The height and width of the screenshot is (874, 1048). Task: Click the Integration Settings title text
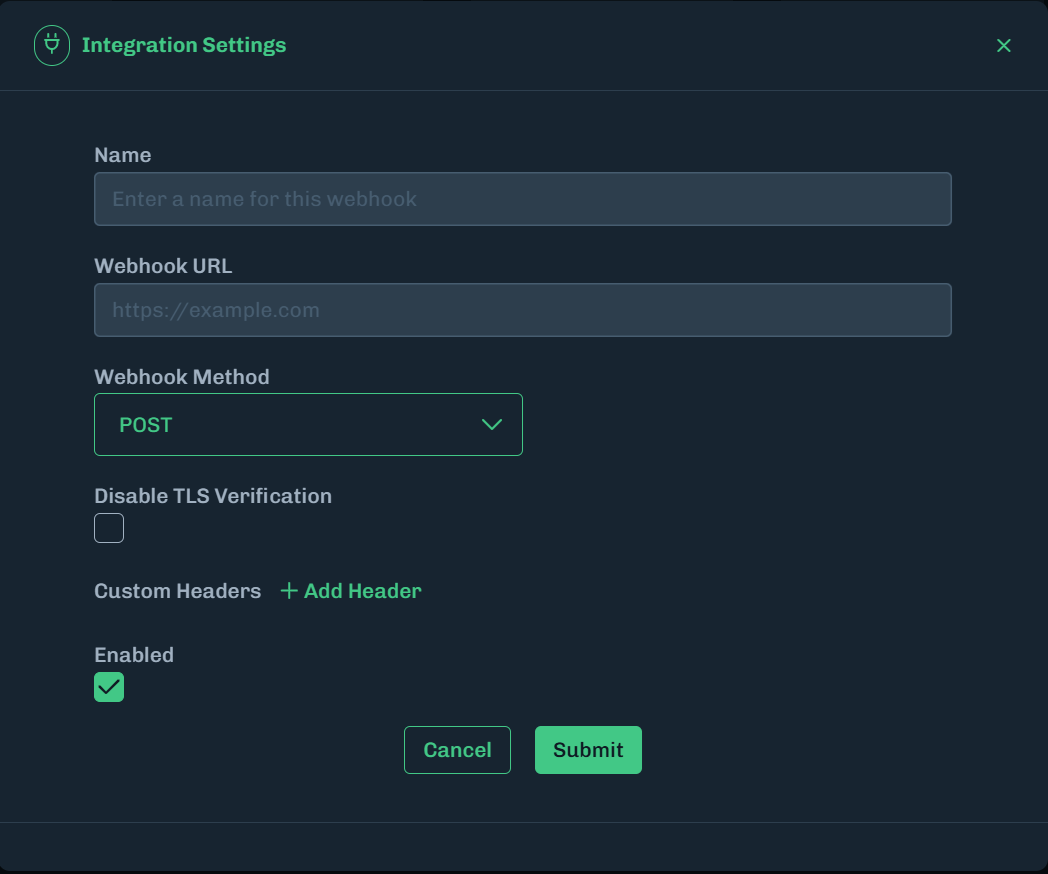184,46
